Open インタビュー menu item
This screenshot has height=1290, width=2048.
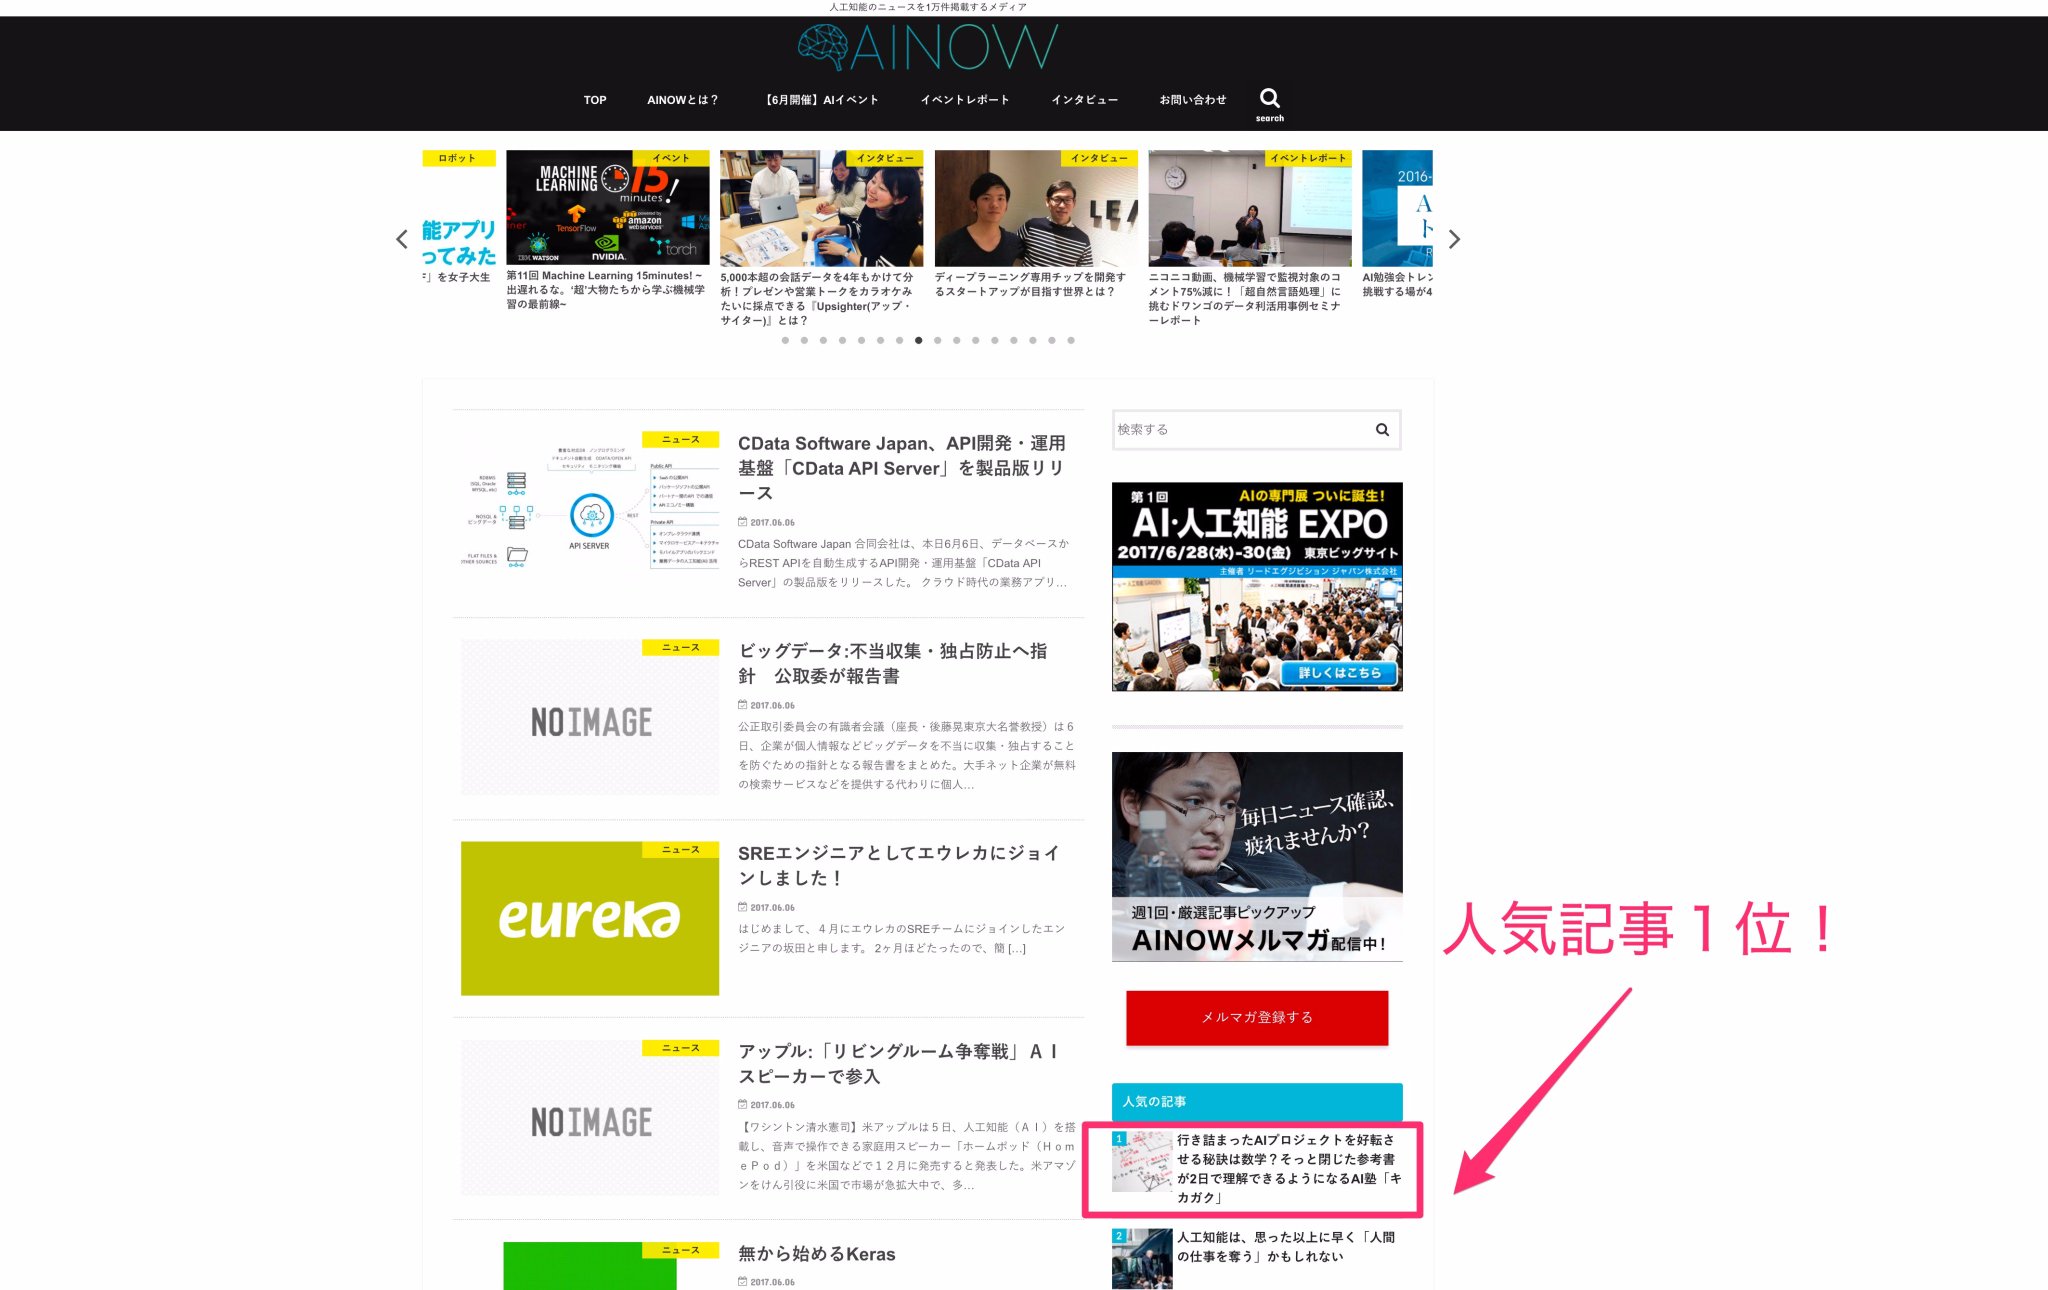point(1084,100)
